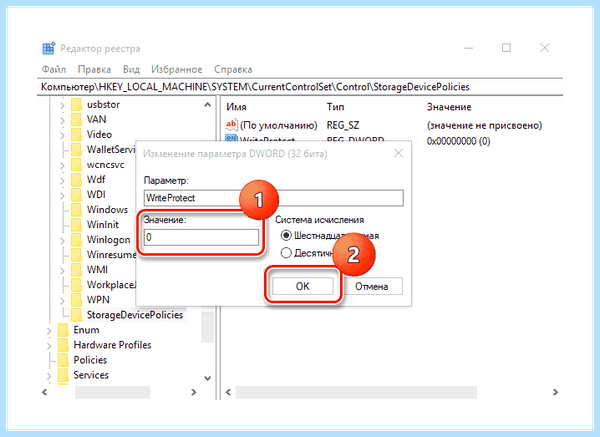
Task: Expand the wcncsvc tree node
Action: coord(62,165)
